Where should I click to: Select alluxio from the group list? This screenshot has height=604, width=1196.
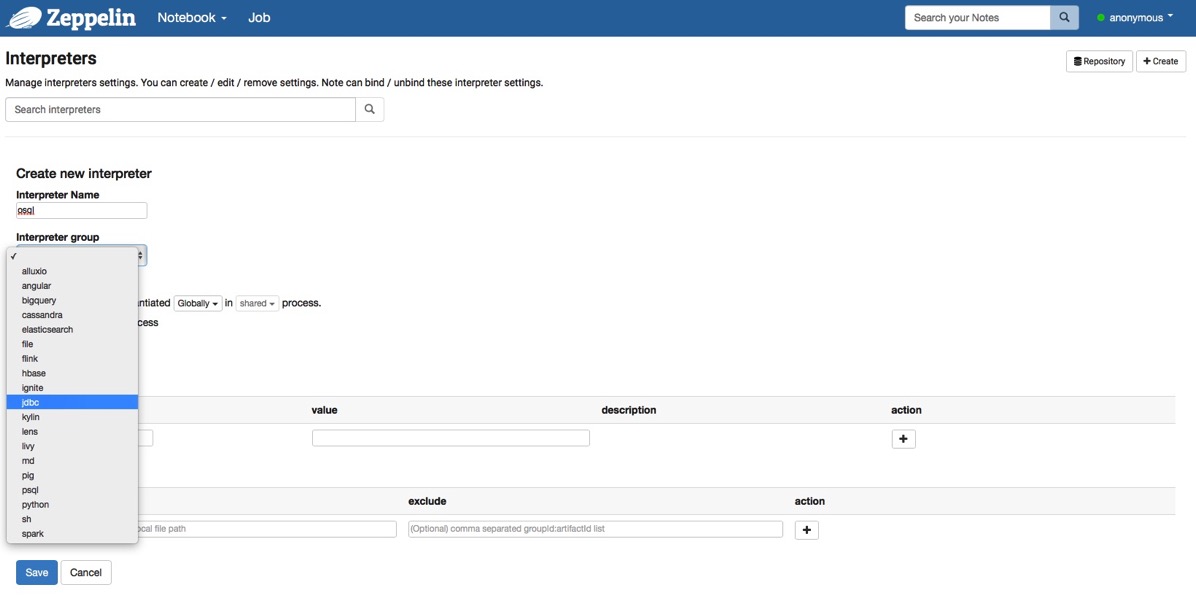(x=72, y=271)
